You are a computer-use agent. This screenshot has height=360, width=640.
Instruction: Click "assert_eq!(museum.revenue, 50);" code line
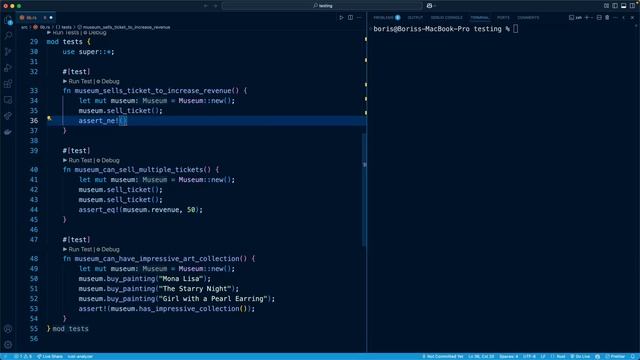140,210
